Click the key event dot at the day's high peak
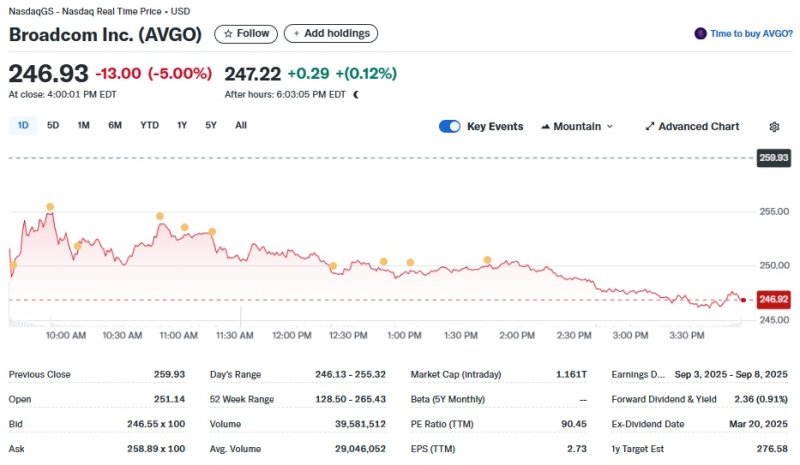The width and height of the screenshot is (800, 465). click(50, 207)
